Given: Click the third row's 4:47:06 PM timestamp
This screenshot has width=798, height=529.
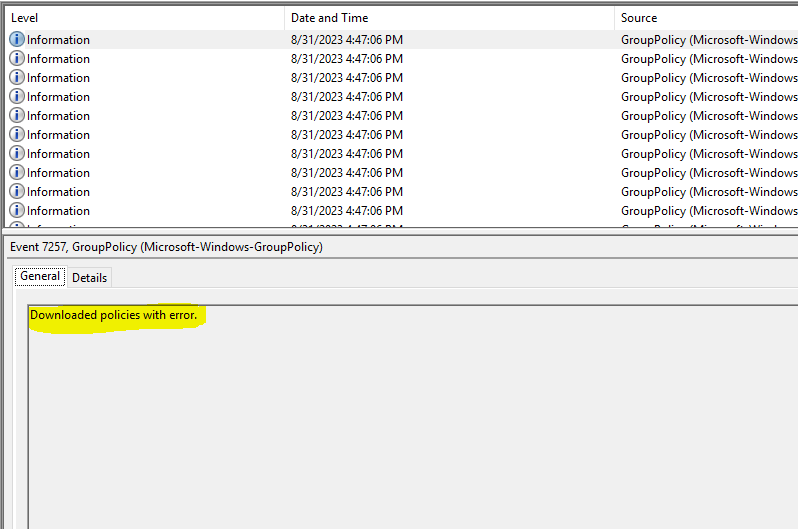Looking at the screenshot, I should [x=346, y=78].
